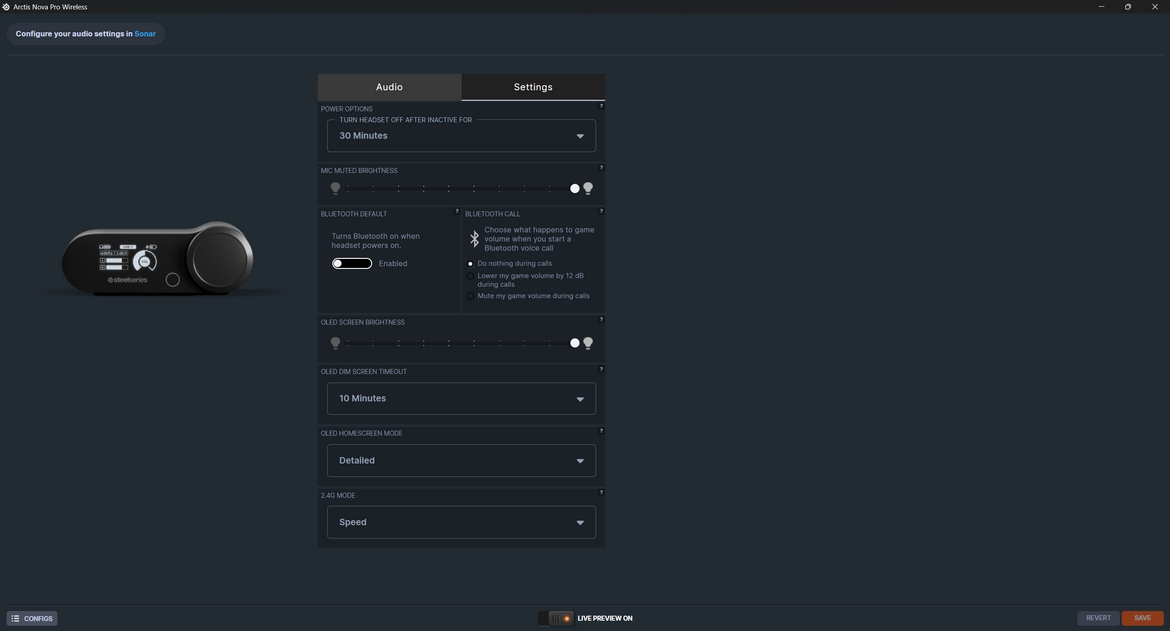Image resolution: width=1170 pixels, height=631 pixels.
Task: Open the Sonar link in the banner
Action: point(145,34)
